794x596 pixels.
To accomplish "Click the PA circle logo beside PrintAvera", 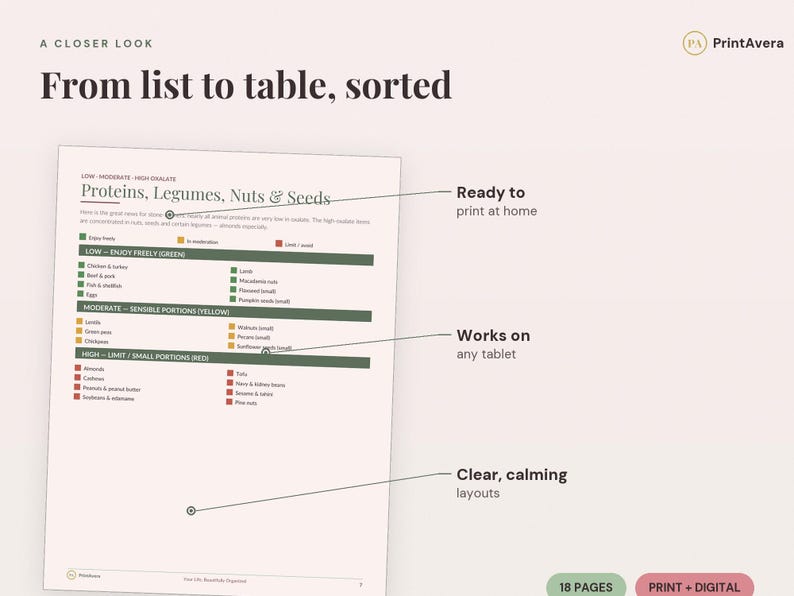I will 694,43.
